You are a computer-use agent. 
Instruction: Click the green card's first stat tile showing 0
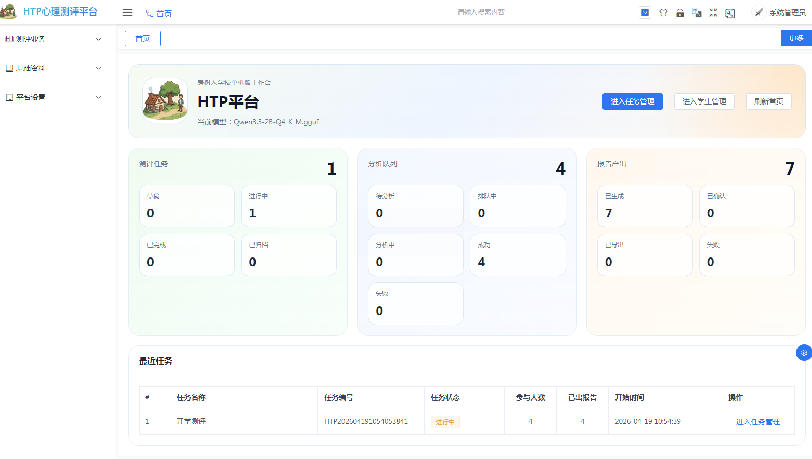(187, 206)
